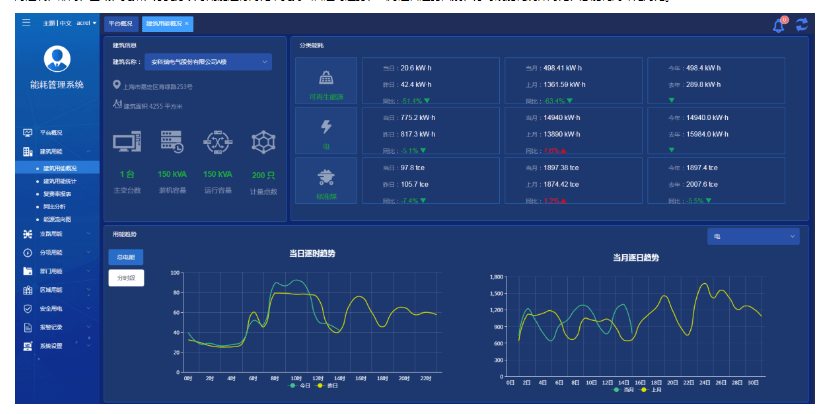Click the 当月逐日趋势 chart title
The image size is (825, 414).
(x=636, y=258)
